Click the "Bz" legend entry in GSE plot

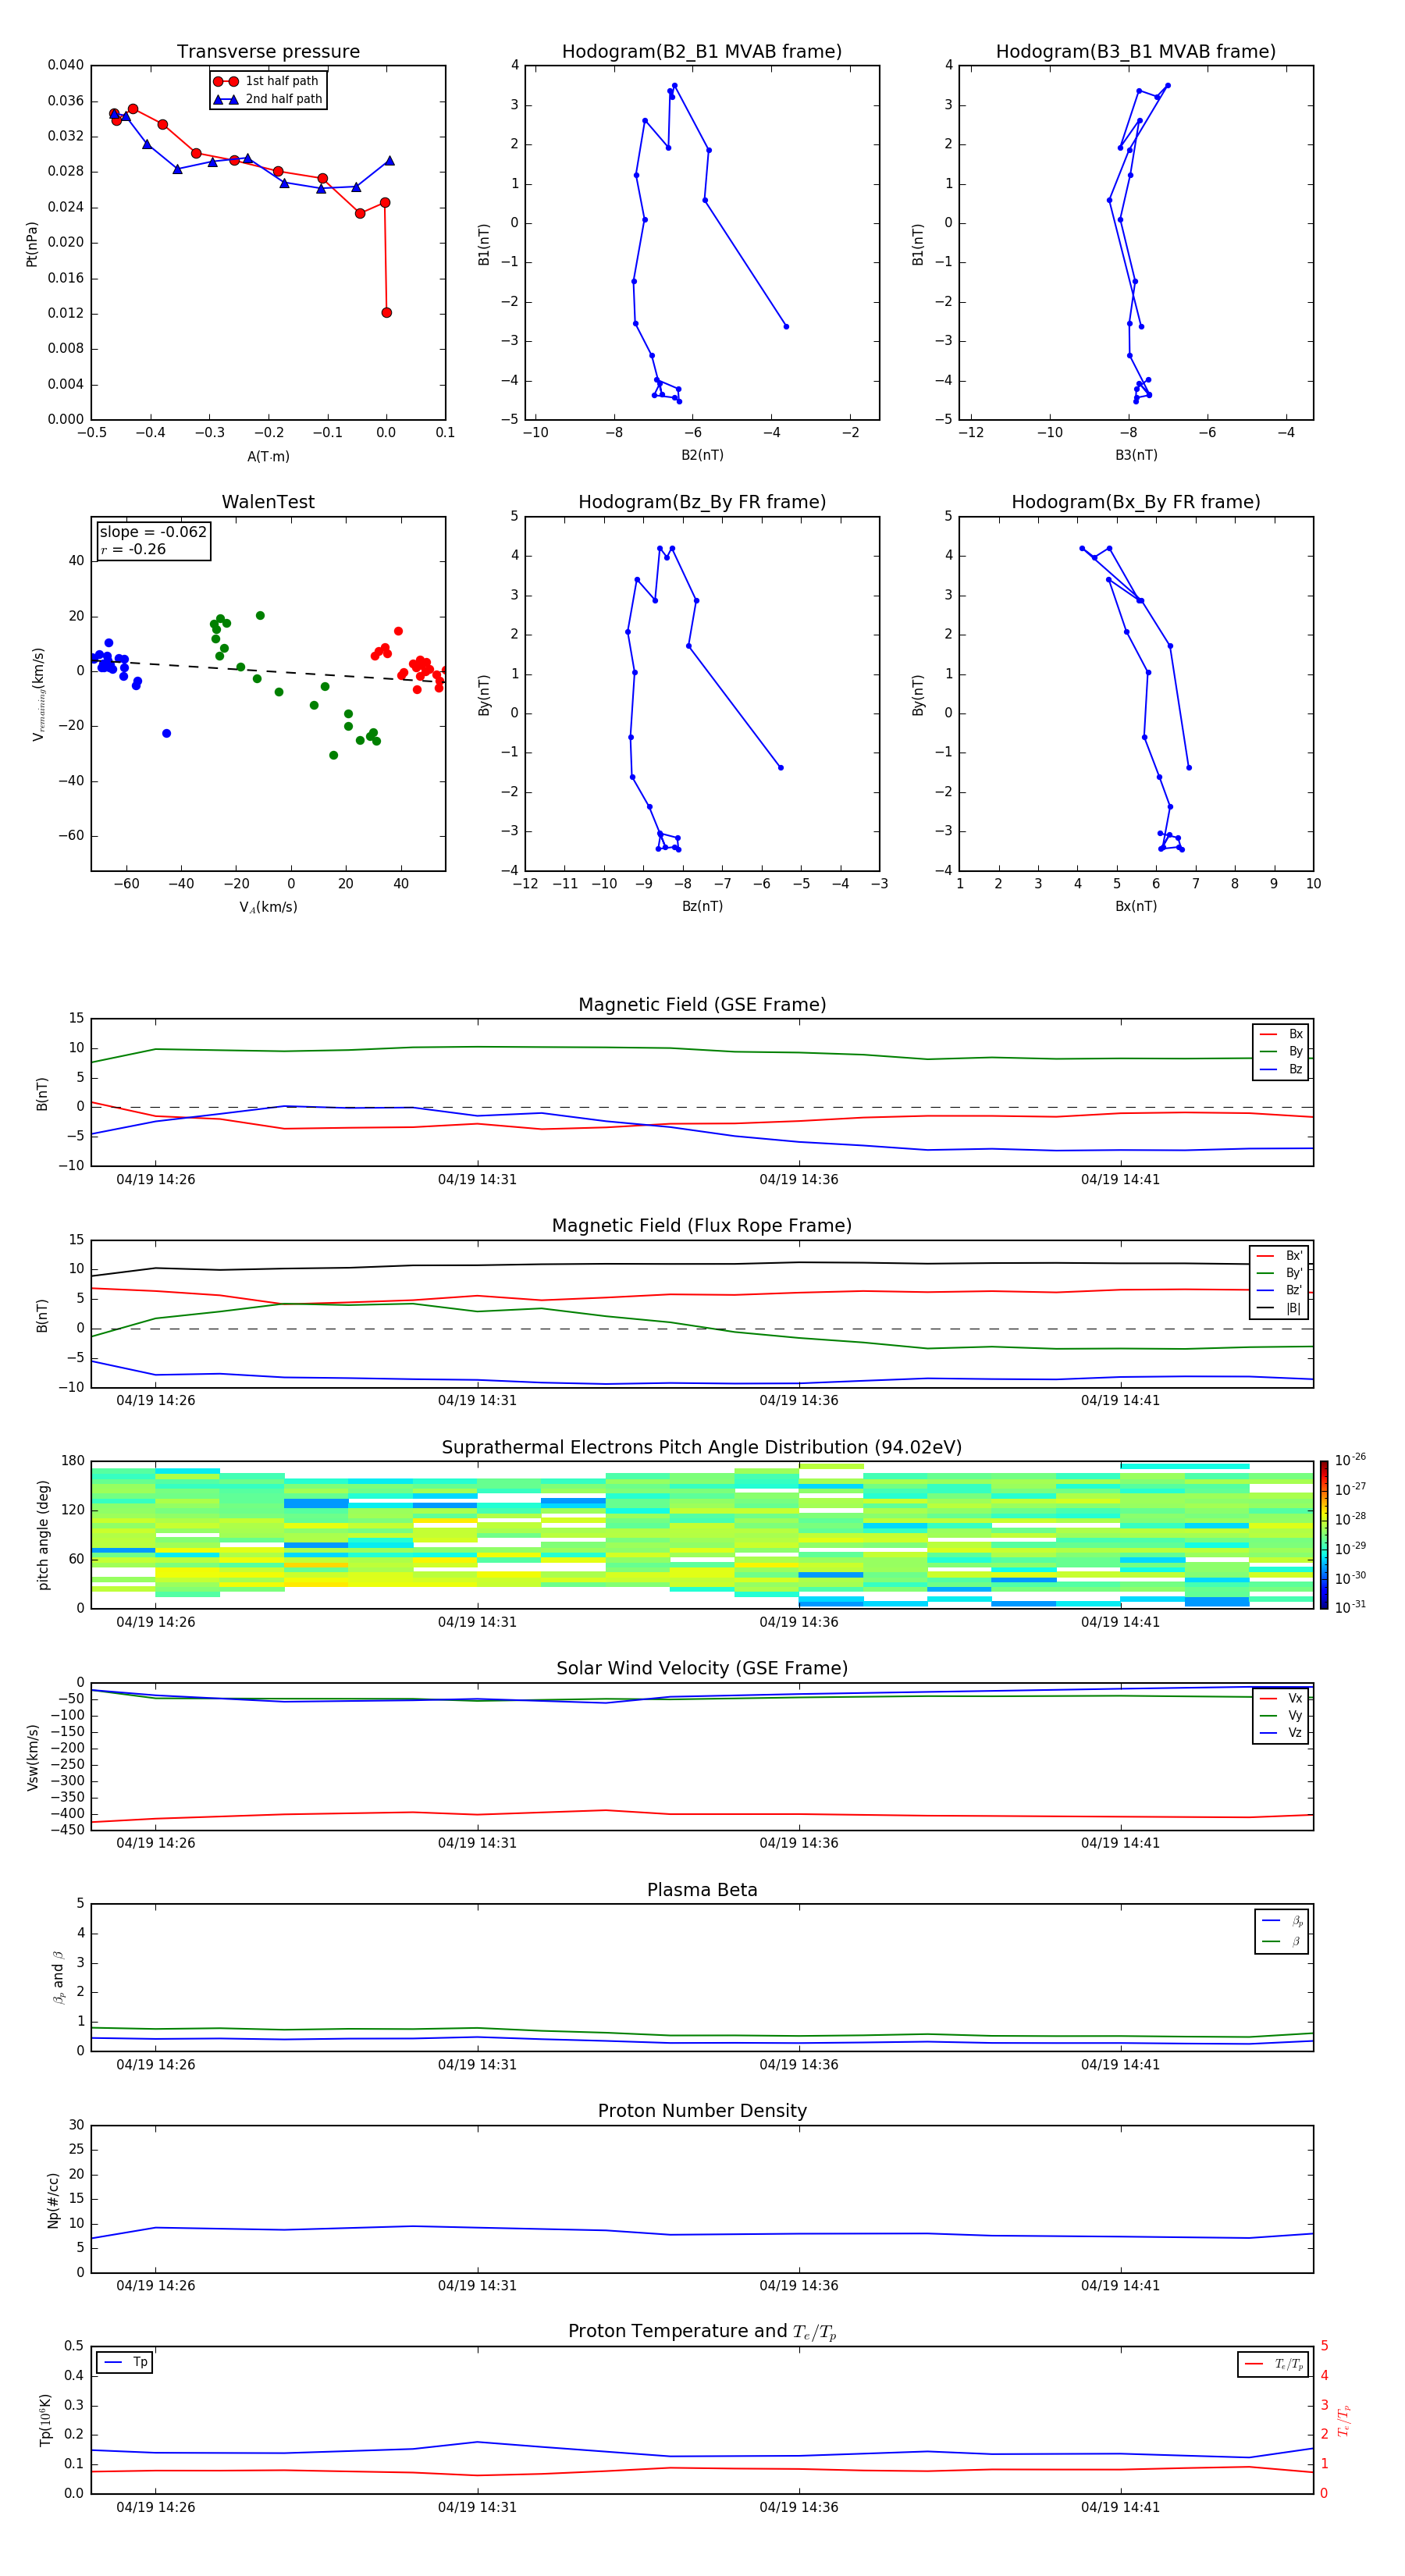point(1281,1069)
